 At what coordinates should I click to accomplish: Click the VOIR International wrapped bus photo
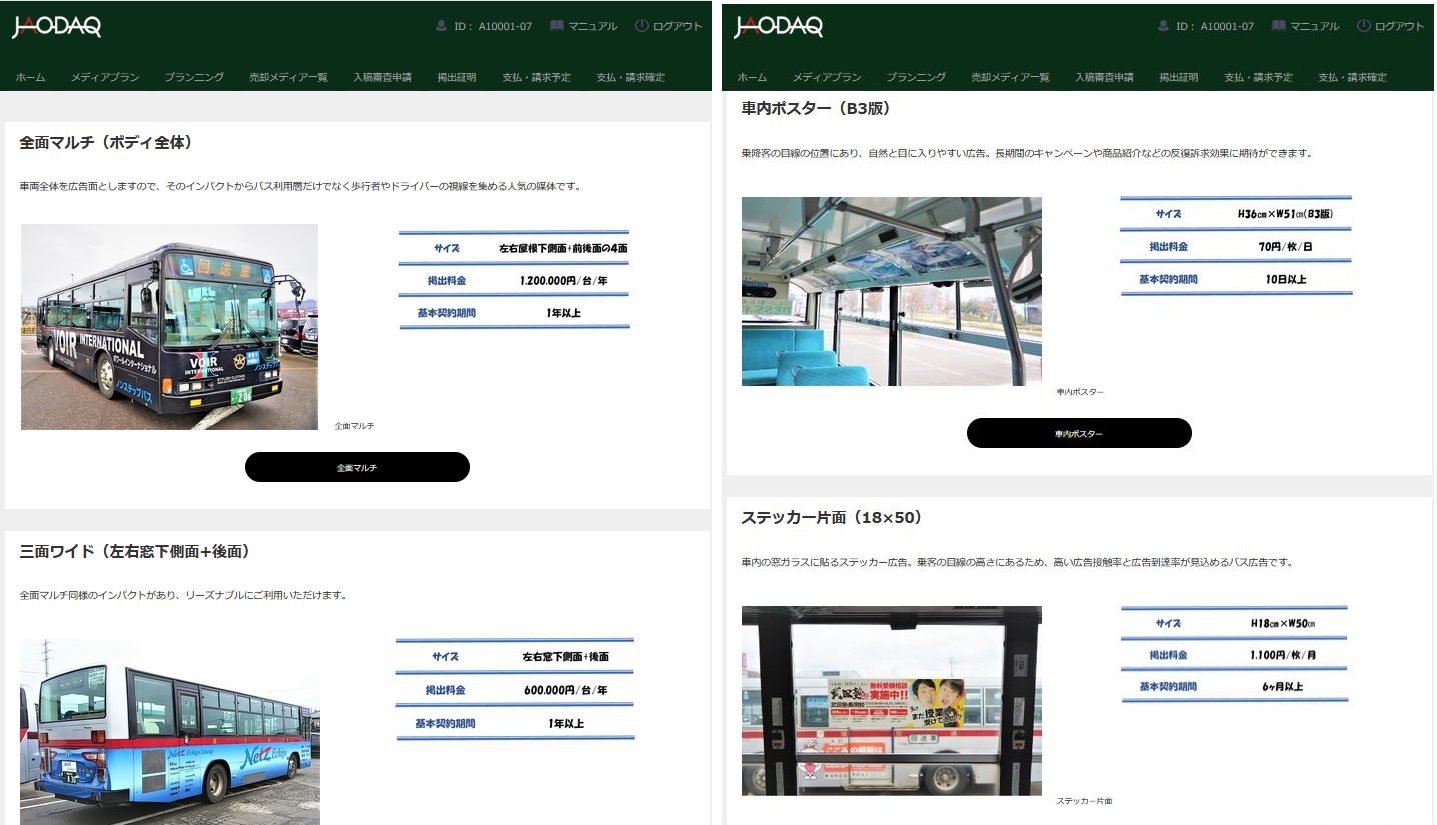[169, 327]
